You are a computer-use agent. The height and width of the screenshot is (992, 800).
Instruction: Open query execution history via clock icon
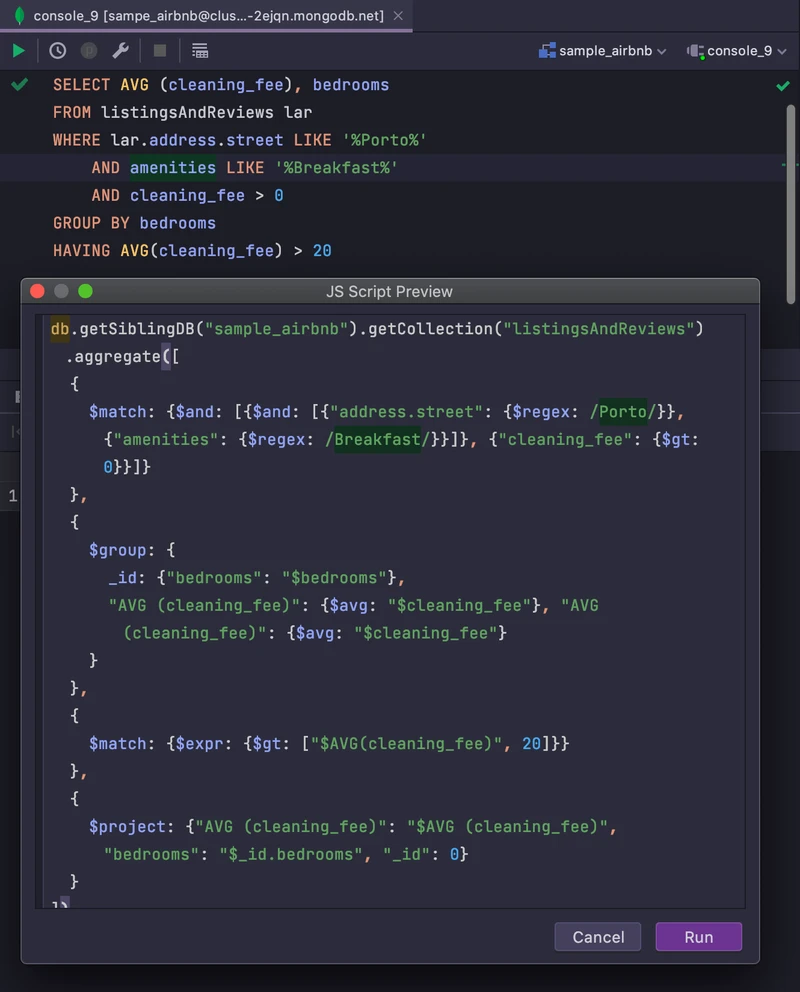(x=57, y=50)
